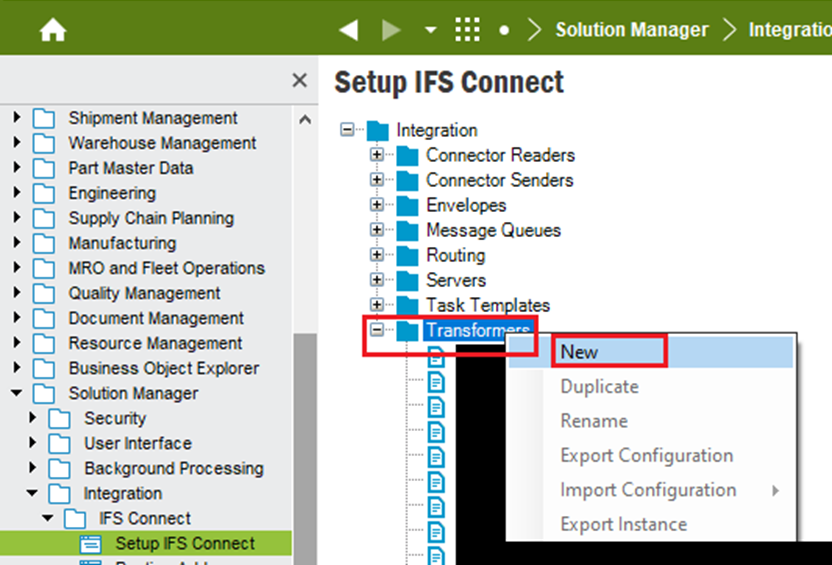Viewport: 832px width, 565px height.
Task: Open Business Object Explorer
Action: pyautogui.click(x=164, y=368)
